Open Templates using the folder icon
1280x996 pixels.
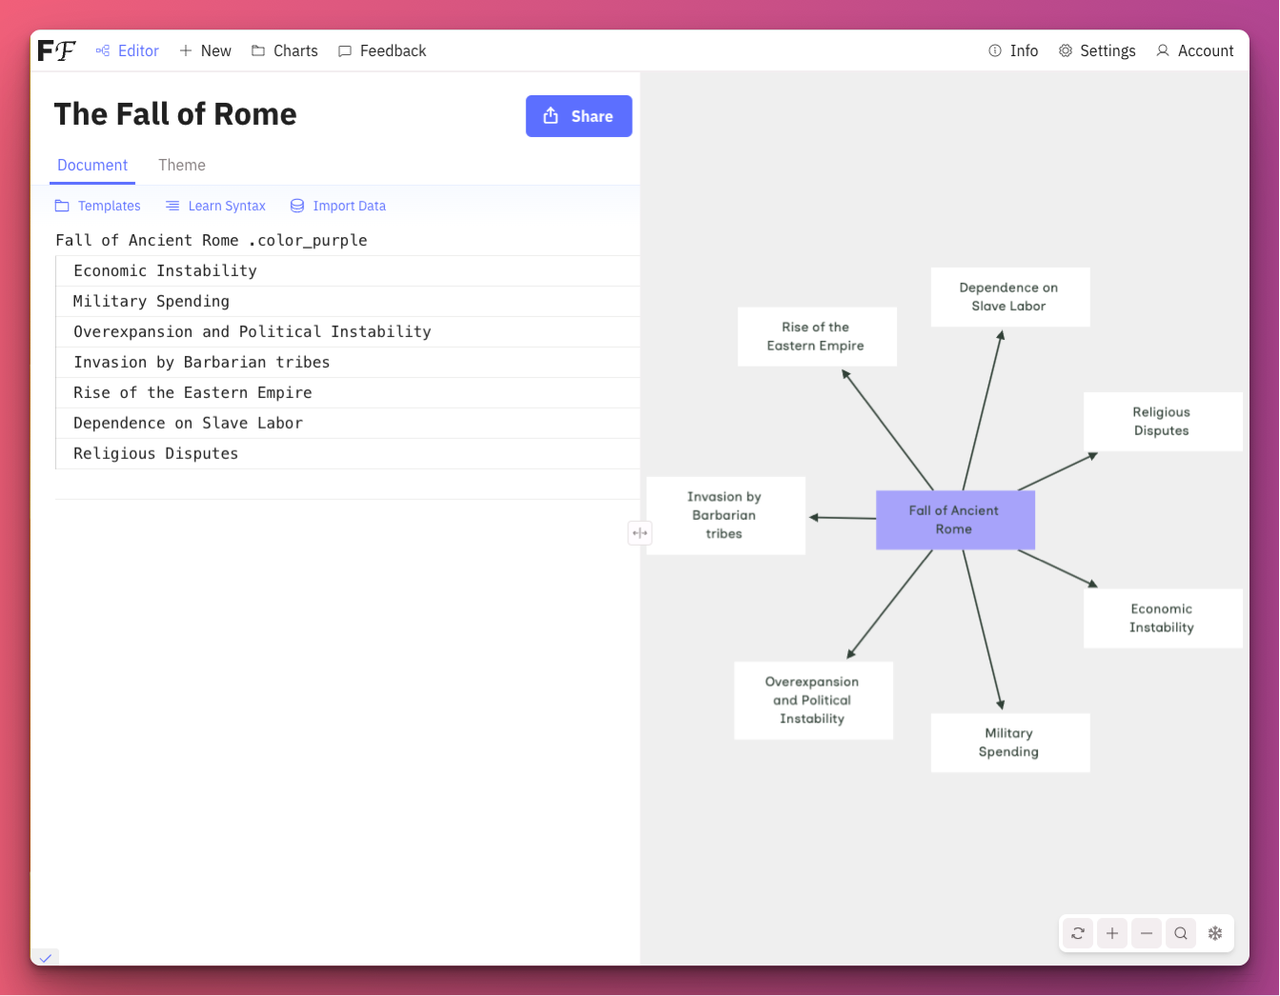pyautogui.click(x=97, y=206)
